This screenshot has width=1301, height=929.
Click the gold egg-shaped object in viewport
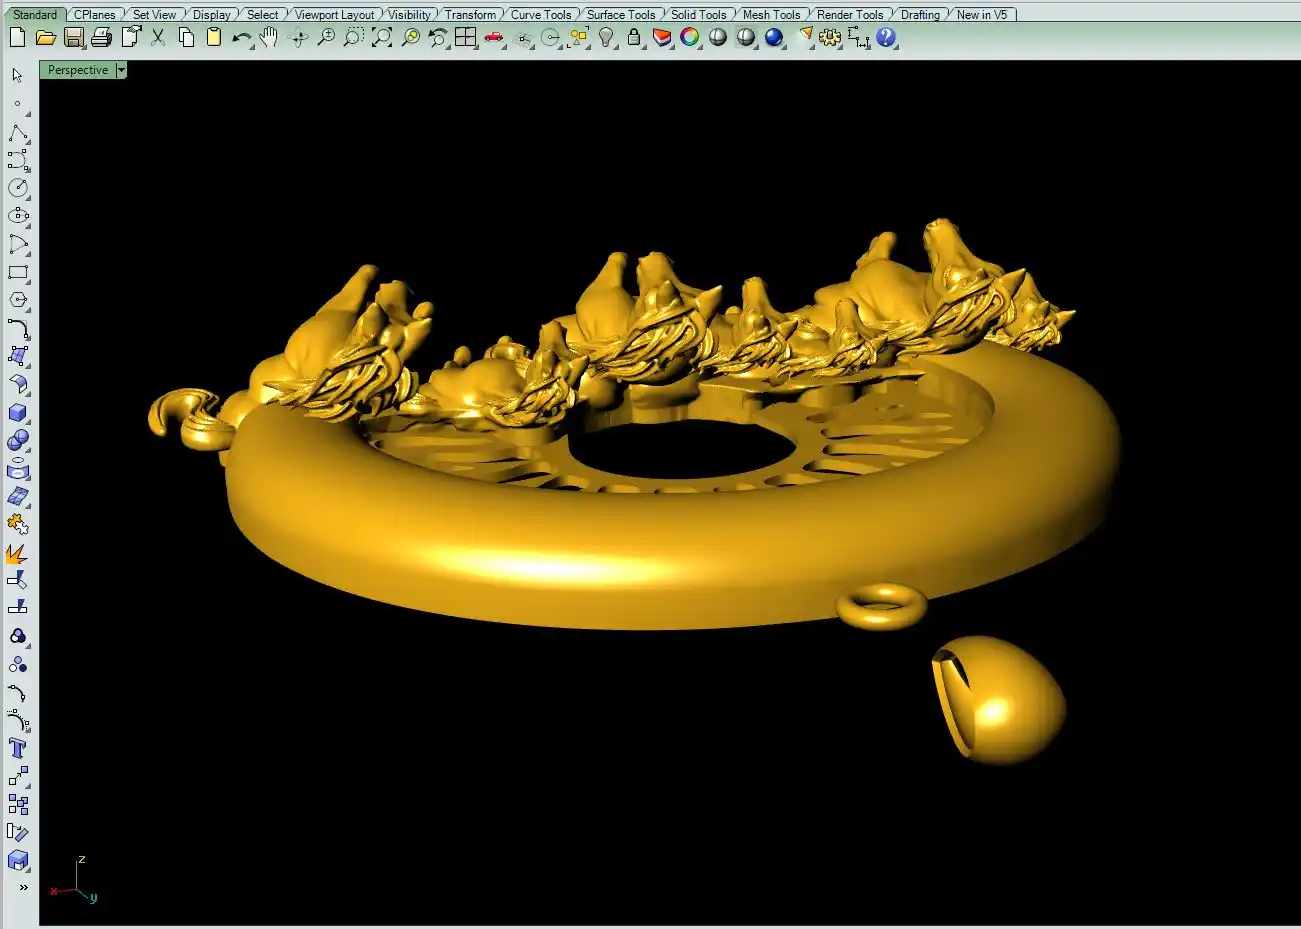click(x=1000, y=701)
